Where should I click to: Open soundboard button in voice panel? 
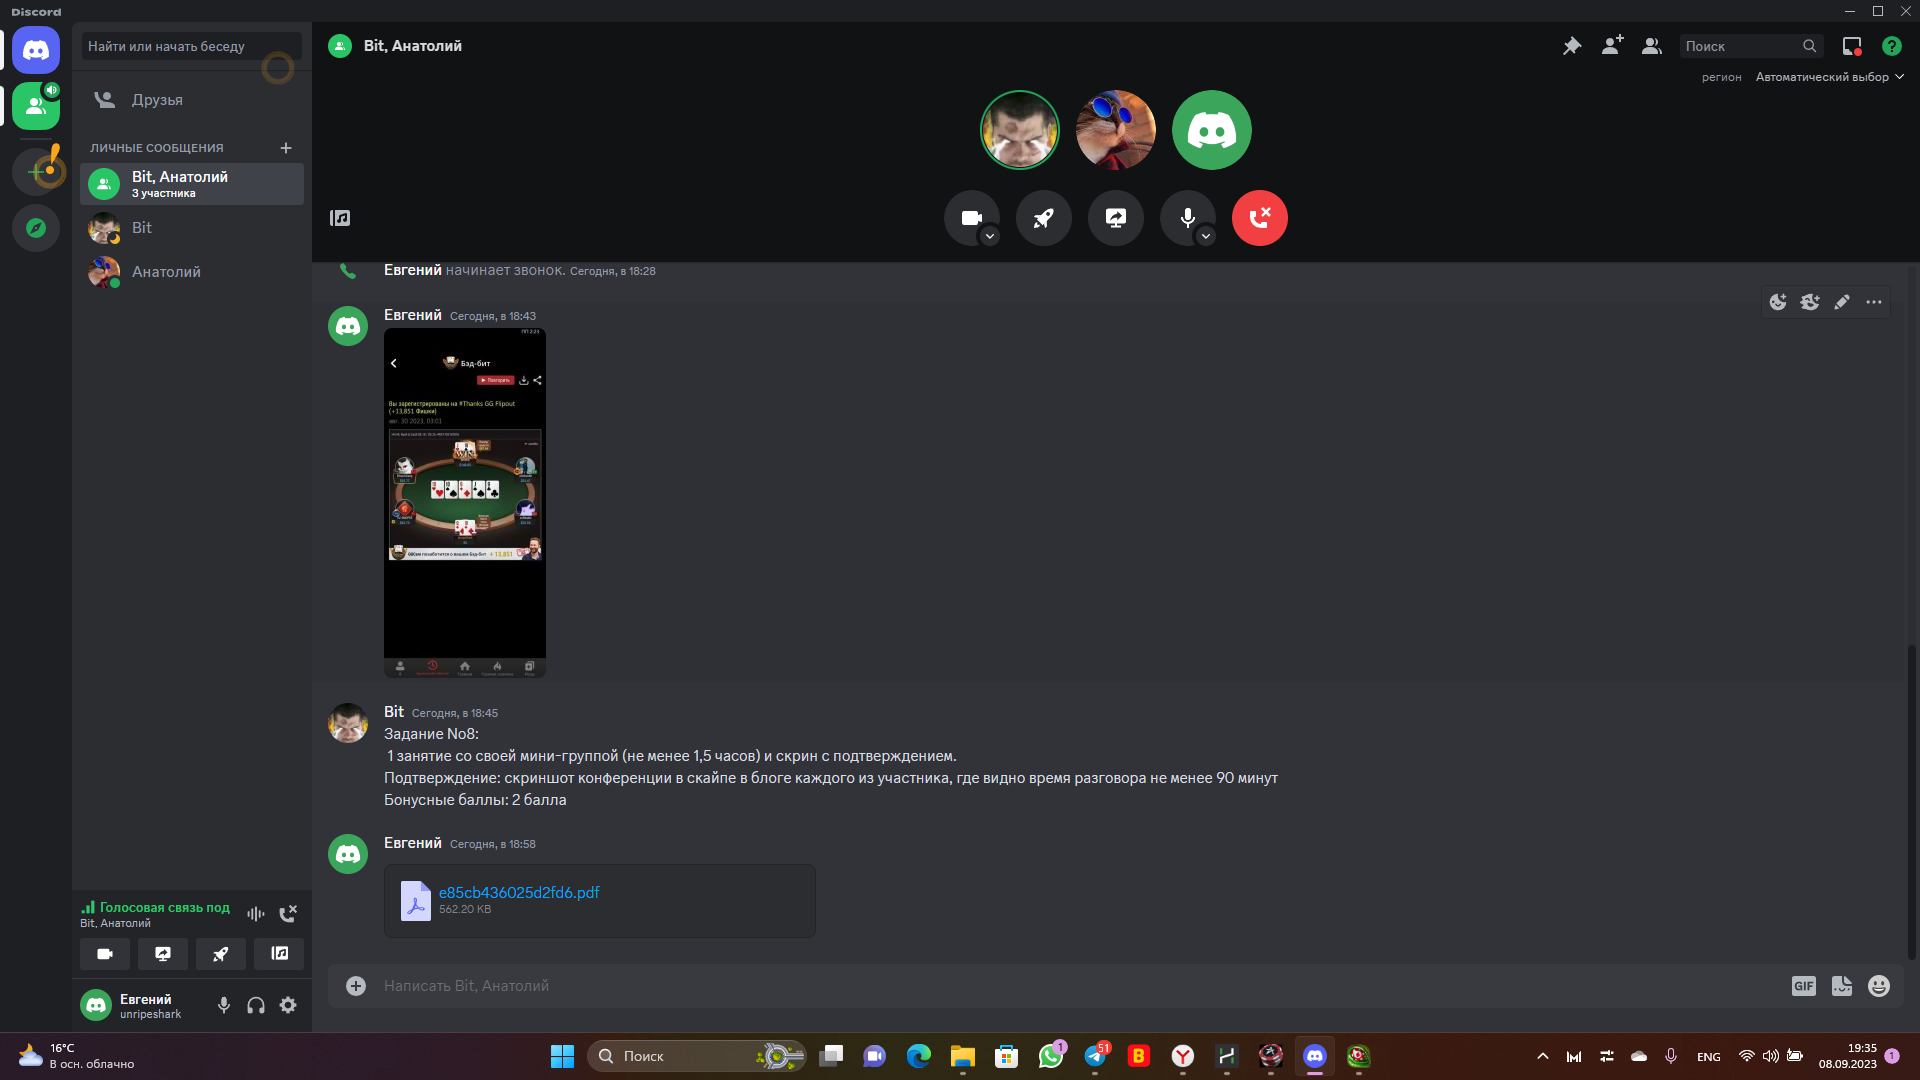pyautogui.click(x=279, y=954)
